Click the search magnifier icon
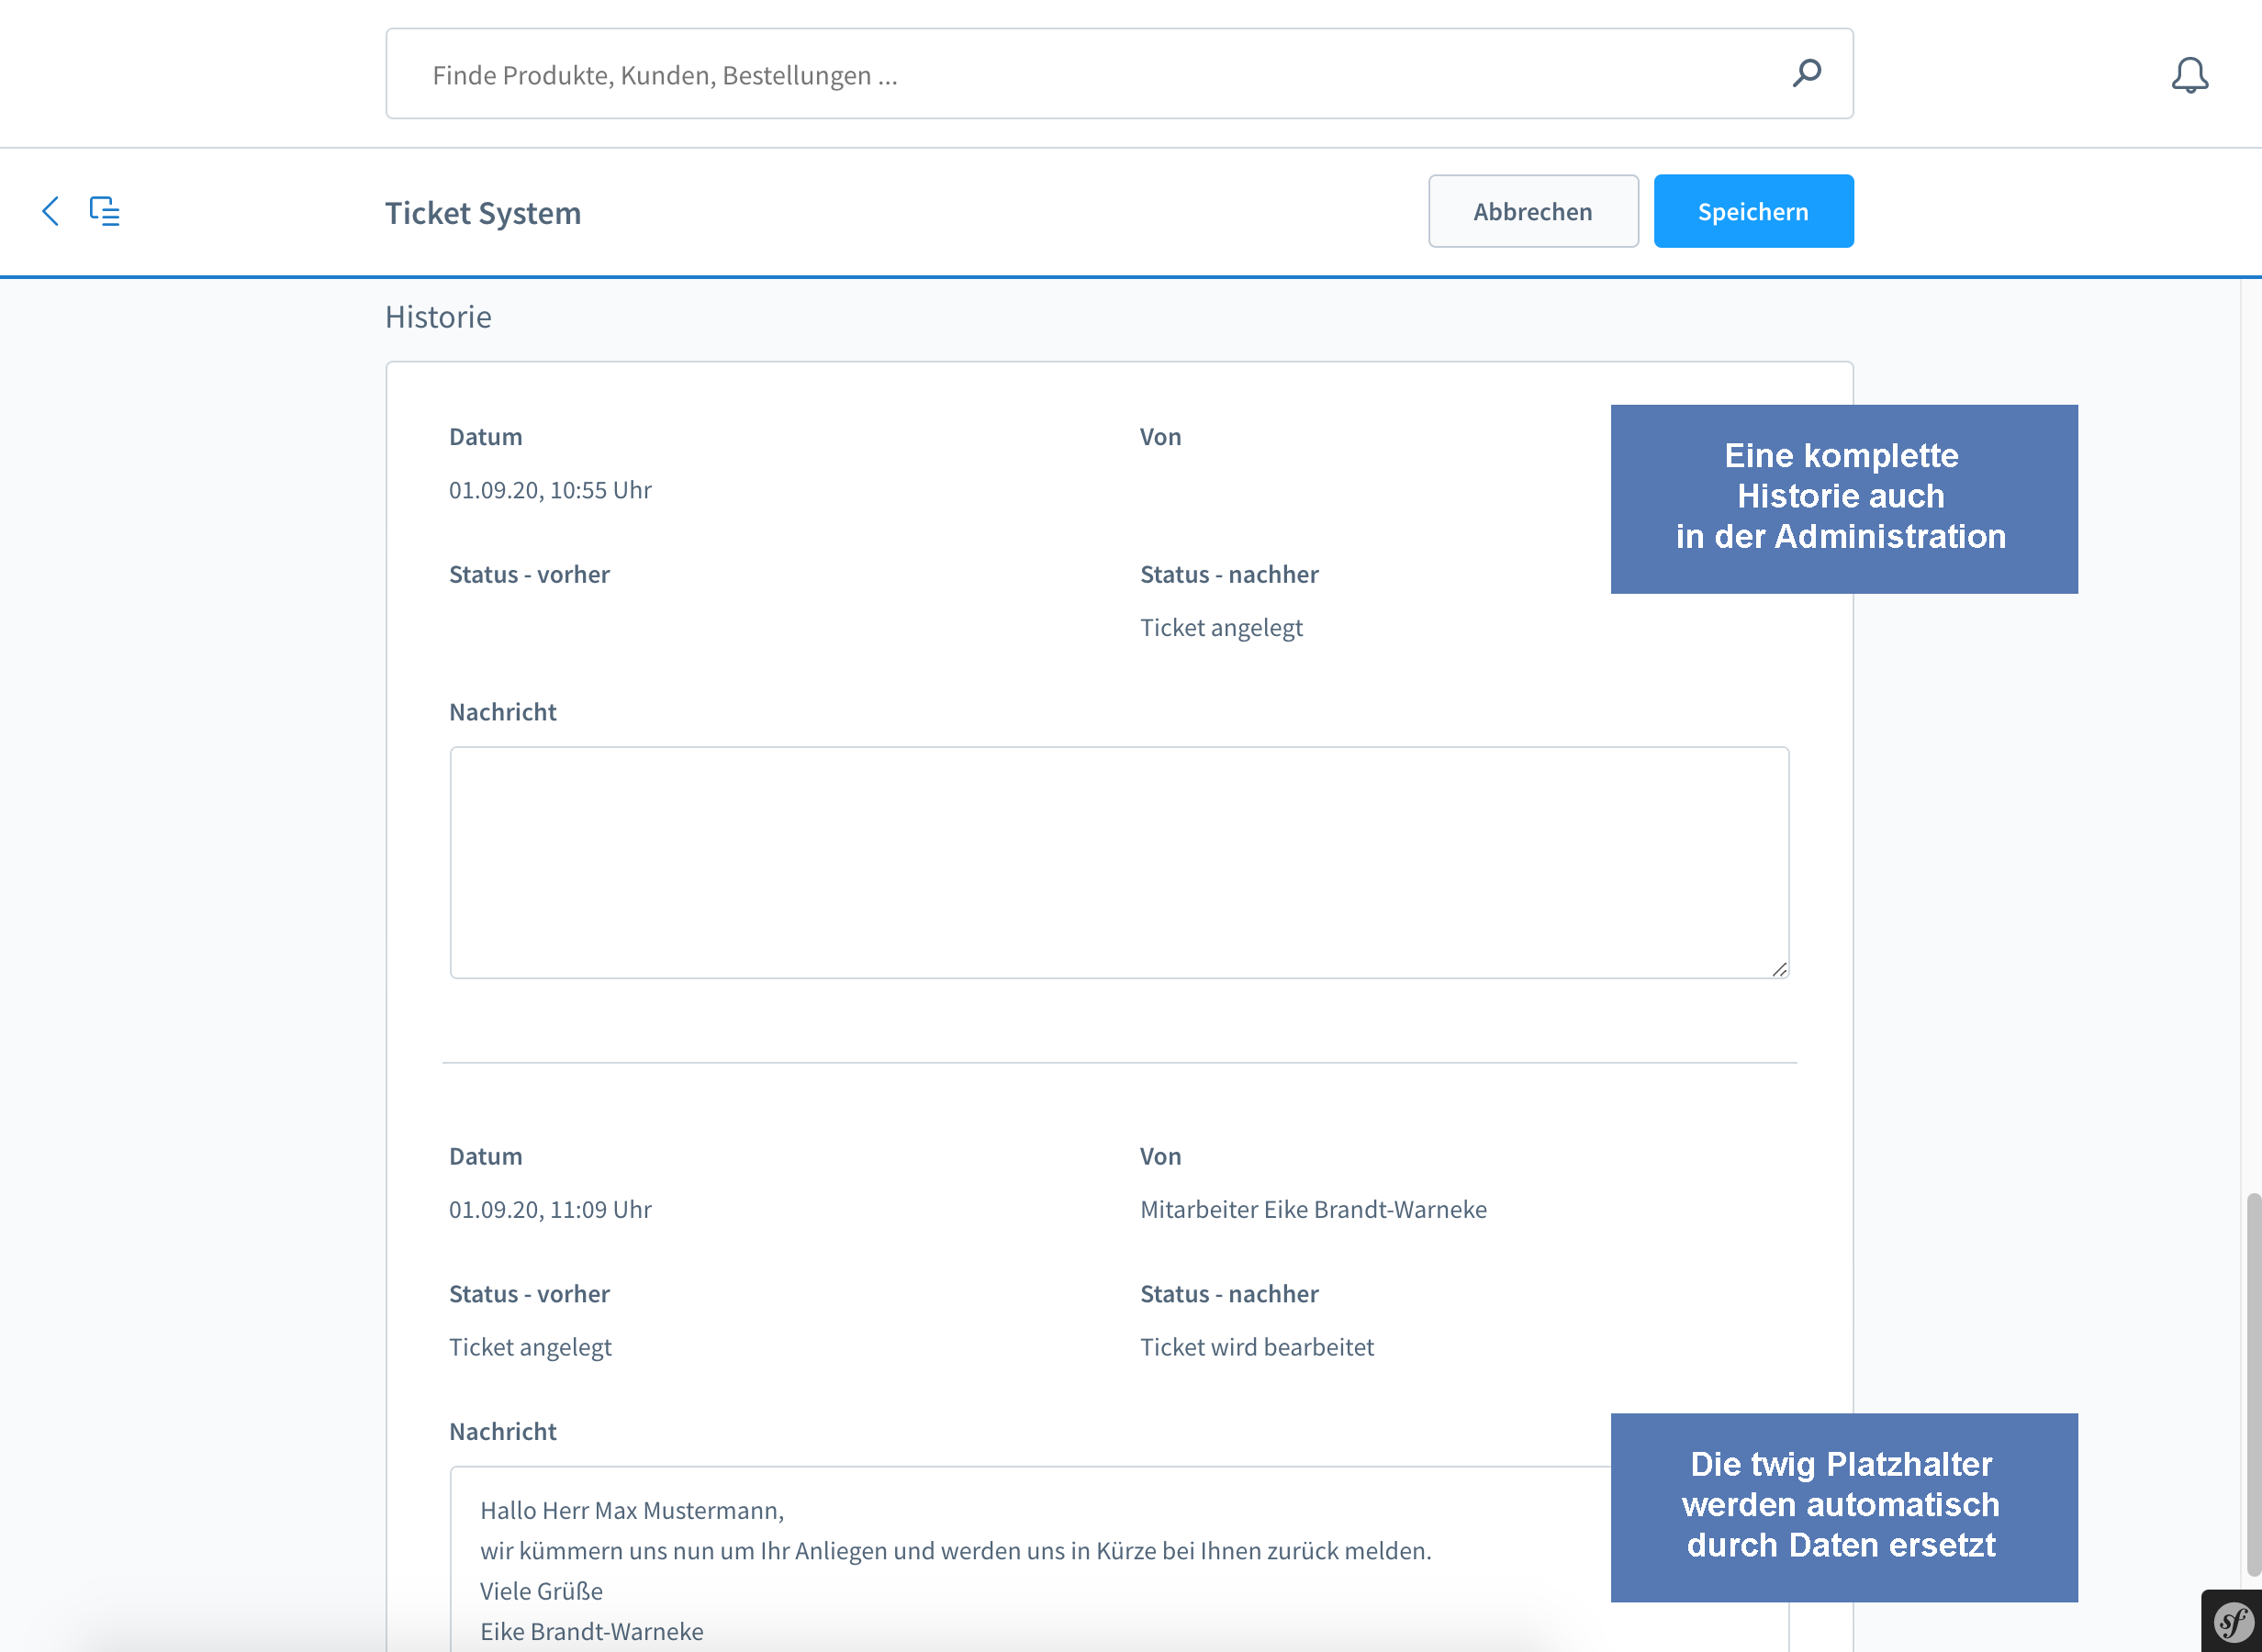This screenshot has height=1652, width=2262. (1806, 73)
